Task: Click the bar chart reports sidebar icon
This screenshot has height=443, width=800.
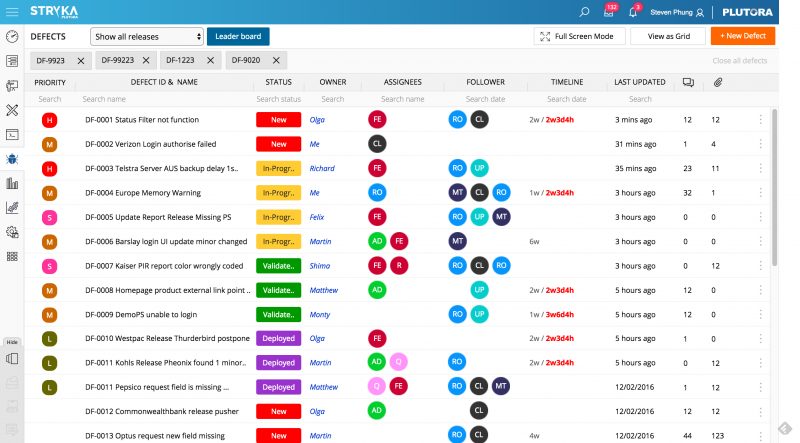Action: (x=12, y=183)
